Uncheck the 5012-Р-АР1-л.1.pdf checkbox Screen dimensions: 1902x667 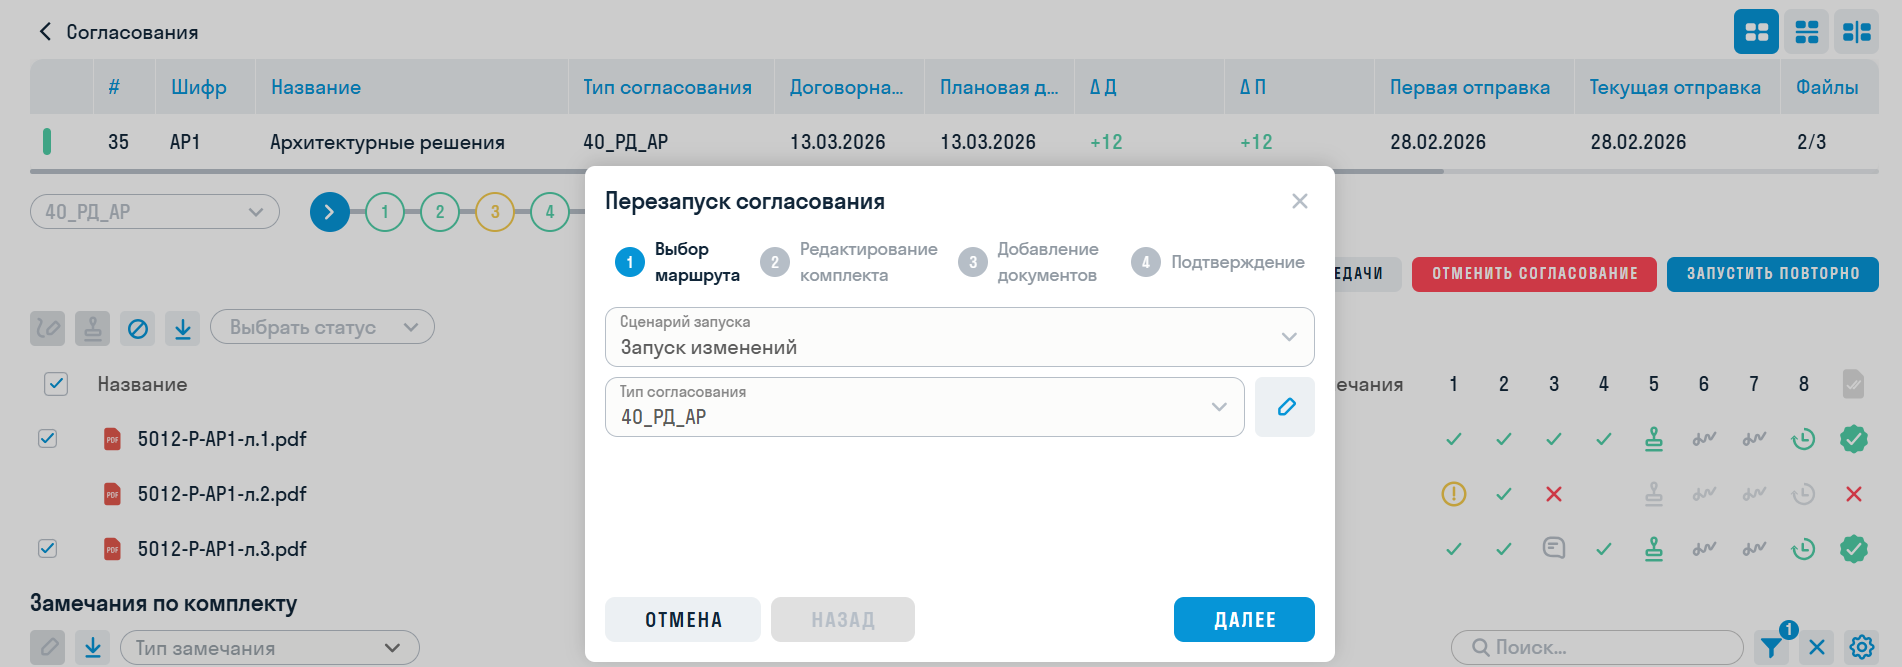[47, 439]
